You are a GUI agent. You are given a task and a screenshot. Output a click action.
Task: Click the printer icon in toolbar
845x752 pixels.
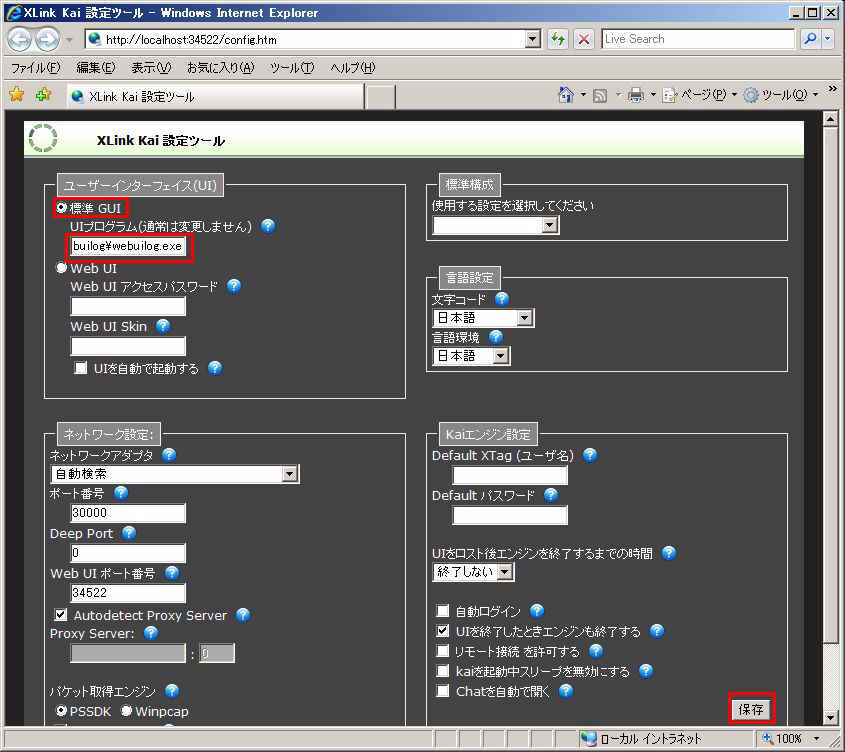[636, 95]
